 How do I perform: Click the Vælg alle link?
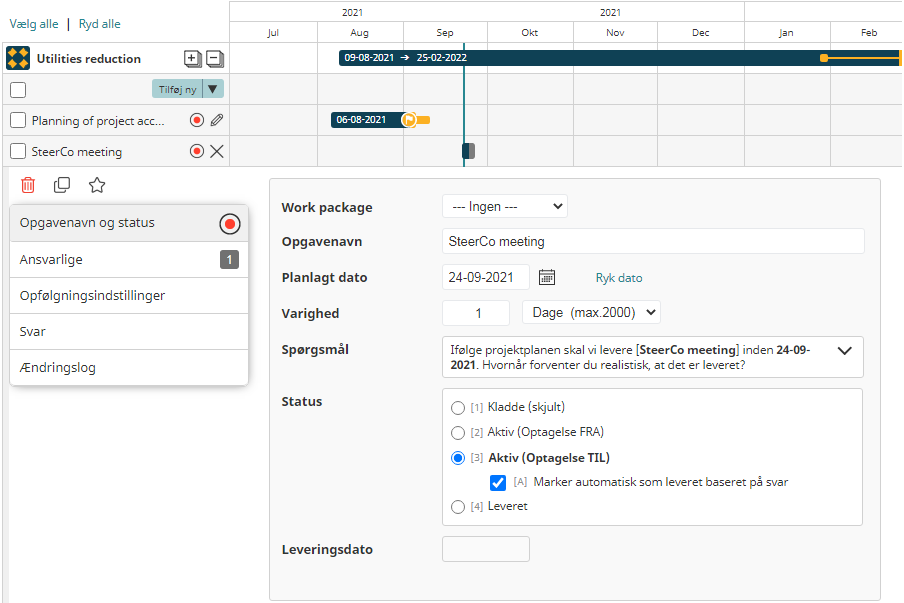click(x=34, y=24)
